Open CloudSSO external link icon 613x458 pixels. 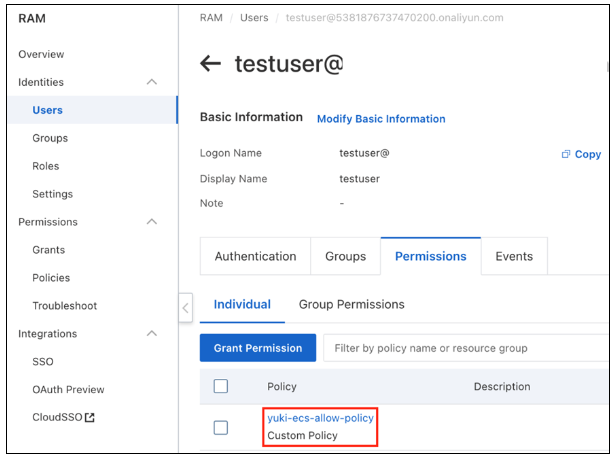(89, 418)
